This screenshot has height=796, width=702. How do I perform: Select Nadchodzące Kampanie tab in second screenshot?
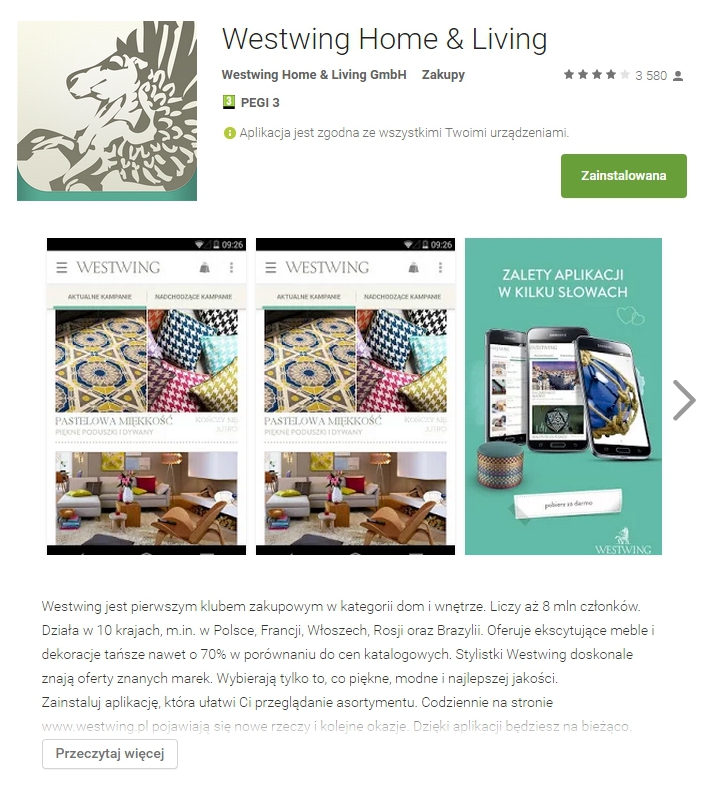[x=403, y=296]
